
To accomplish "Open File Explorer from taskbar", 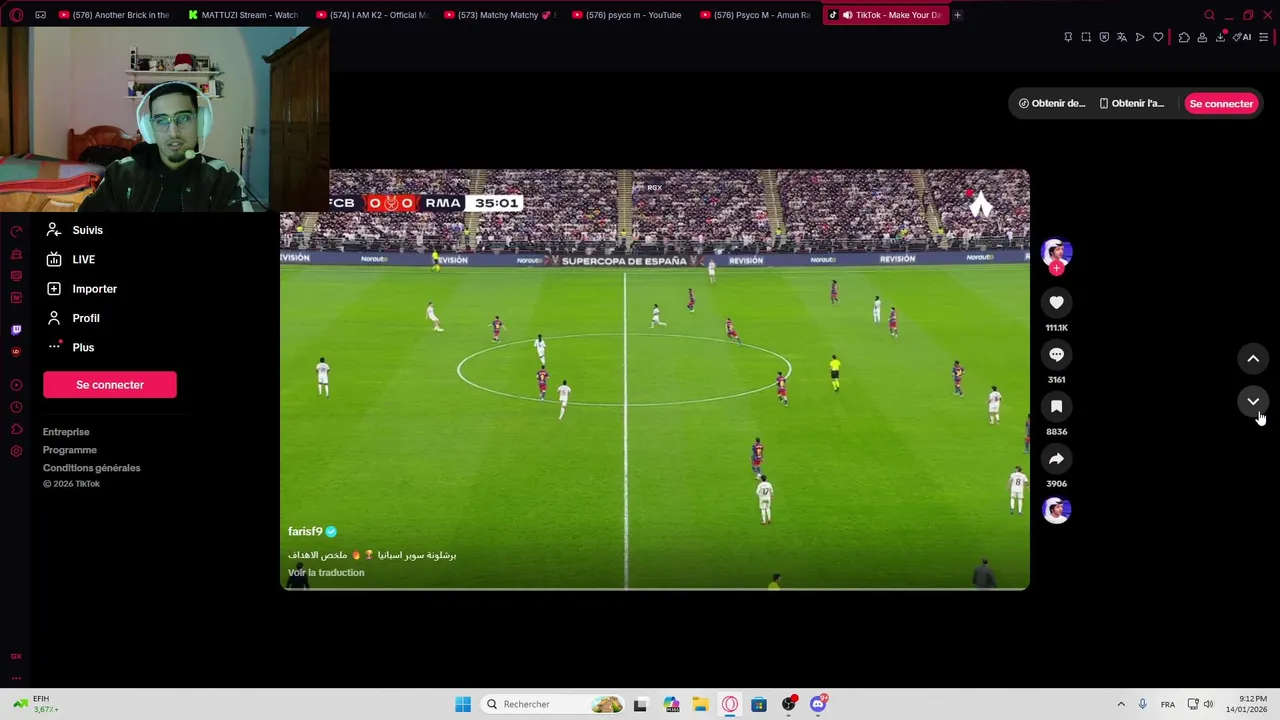I will [x=700, y=704].
